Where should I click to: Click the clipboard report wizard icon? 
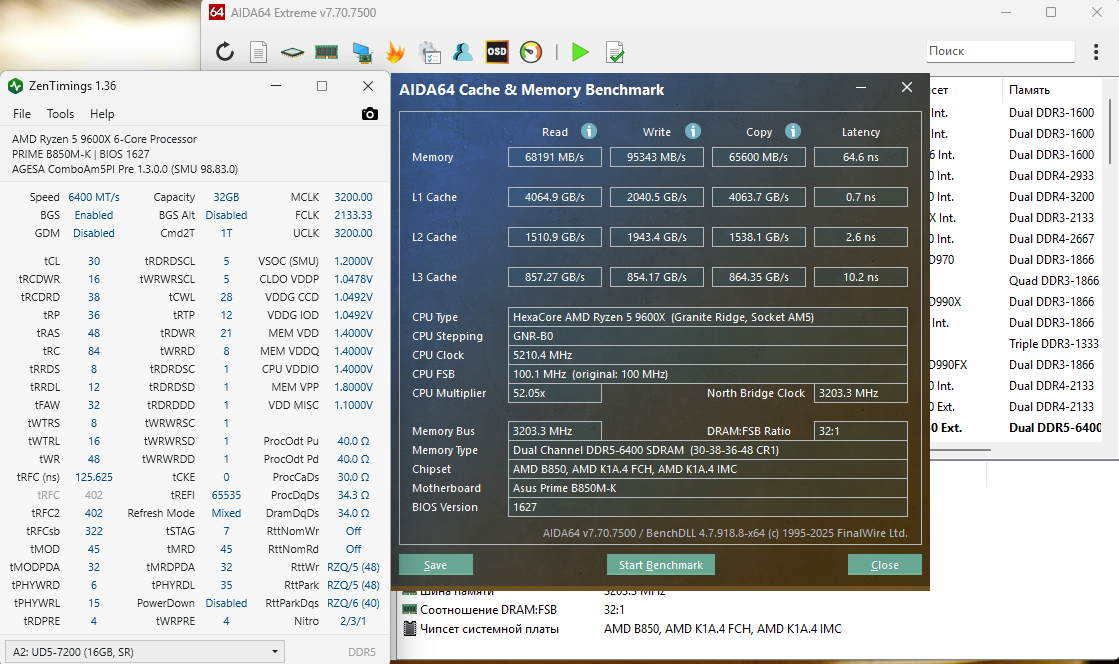click(429, 52)
